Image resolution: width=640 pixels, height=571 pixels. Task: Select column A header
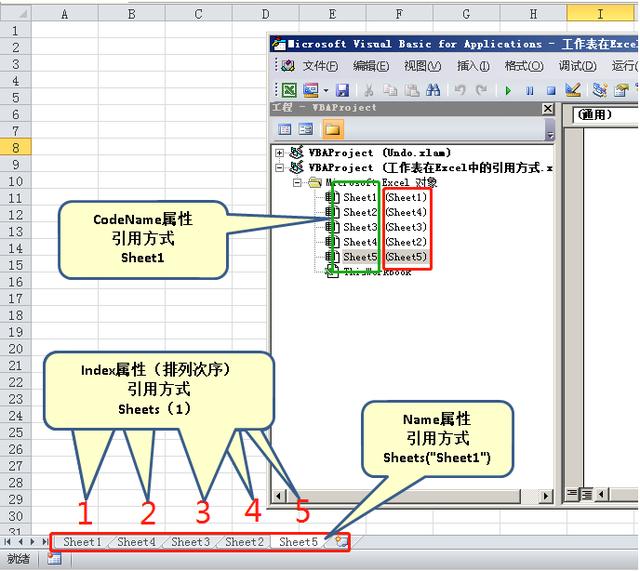[x=64, y=14]
